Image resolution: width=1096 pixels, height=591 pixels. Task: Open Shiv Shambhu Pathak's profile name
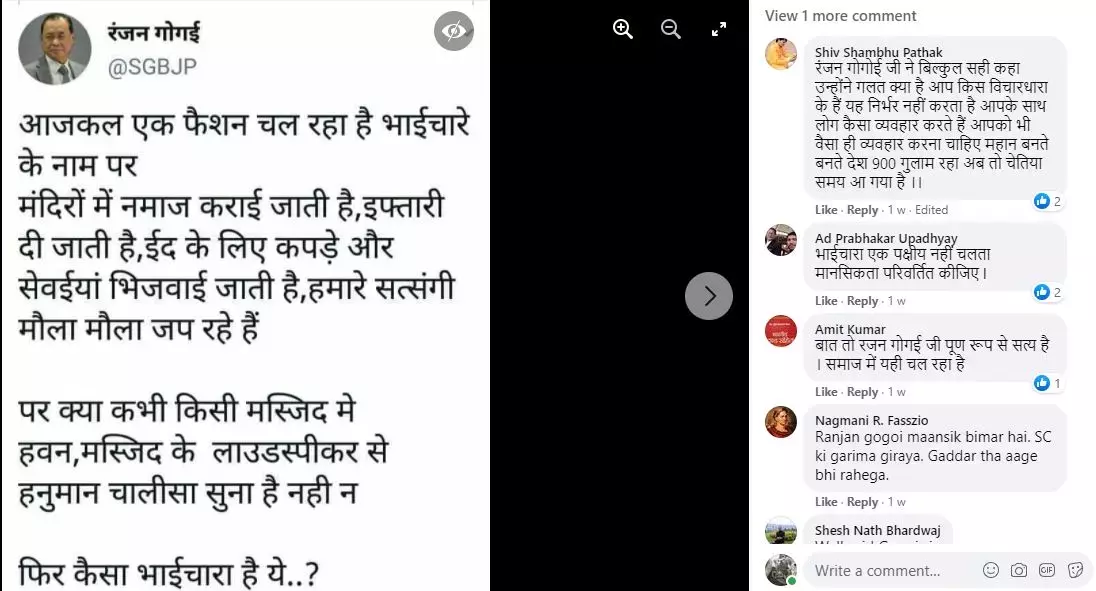pyautogui.click(x=879, y=52)
